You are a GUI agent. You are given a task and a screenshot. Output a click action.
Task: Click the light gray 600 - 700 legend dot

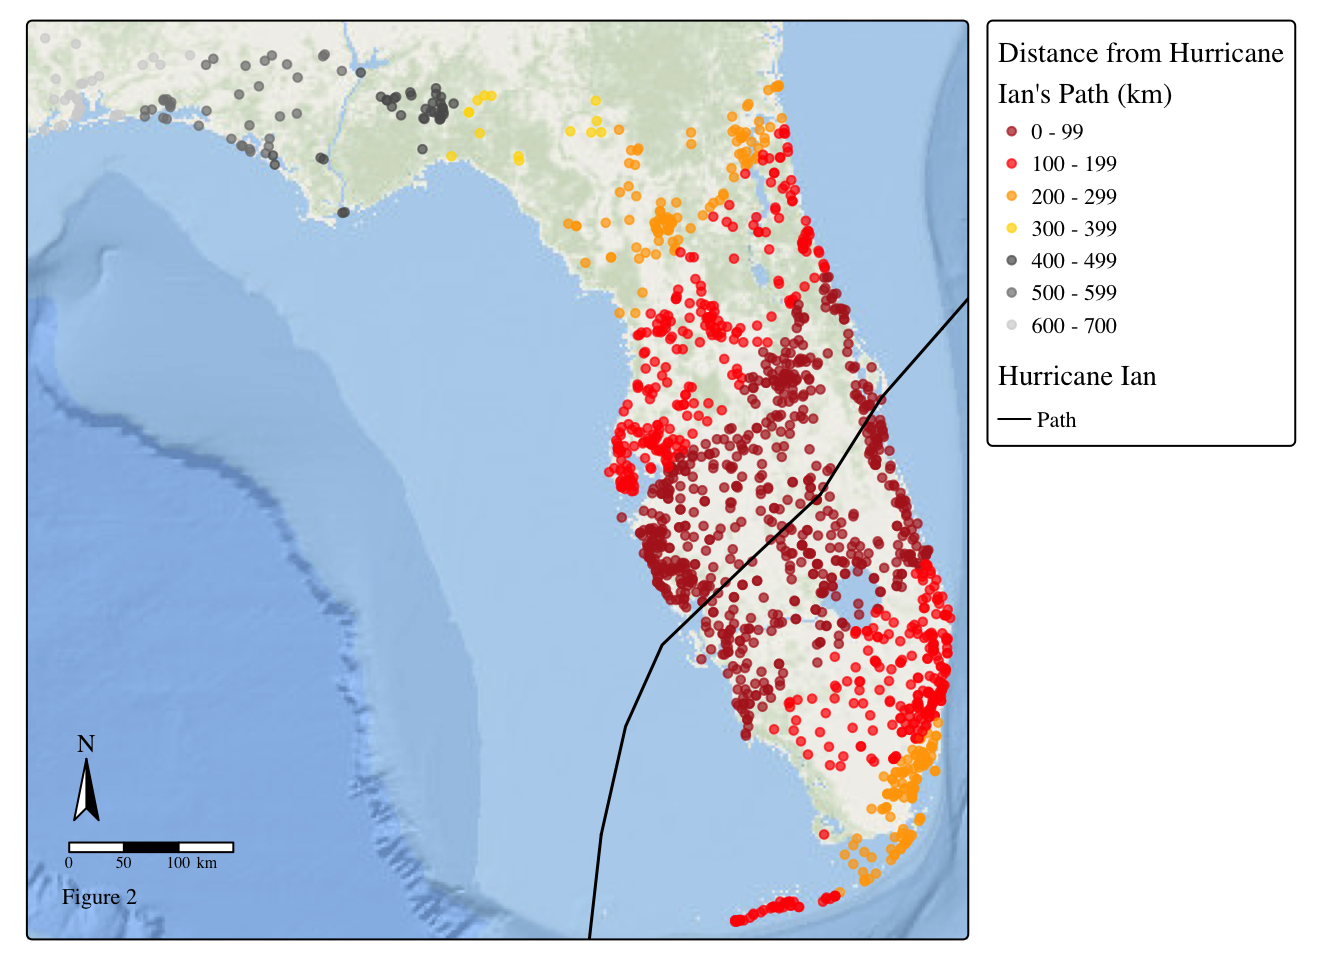1012,325
